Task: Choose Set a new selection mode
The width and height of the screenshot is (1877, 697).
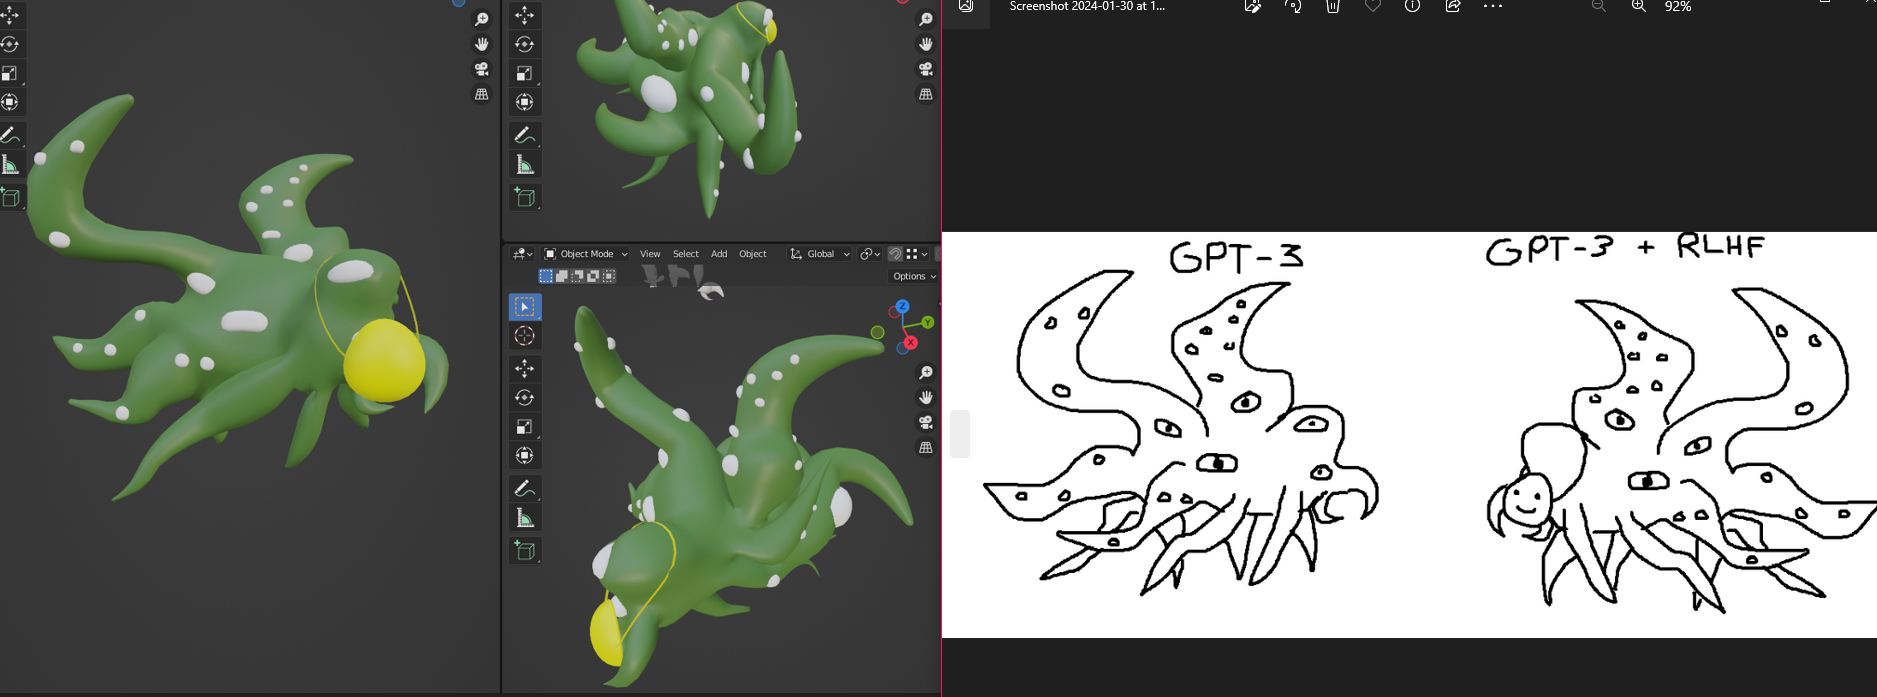Action: click(x=546, y=276)
